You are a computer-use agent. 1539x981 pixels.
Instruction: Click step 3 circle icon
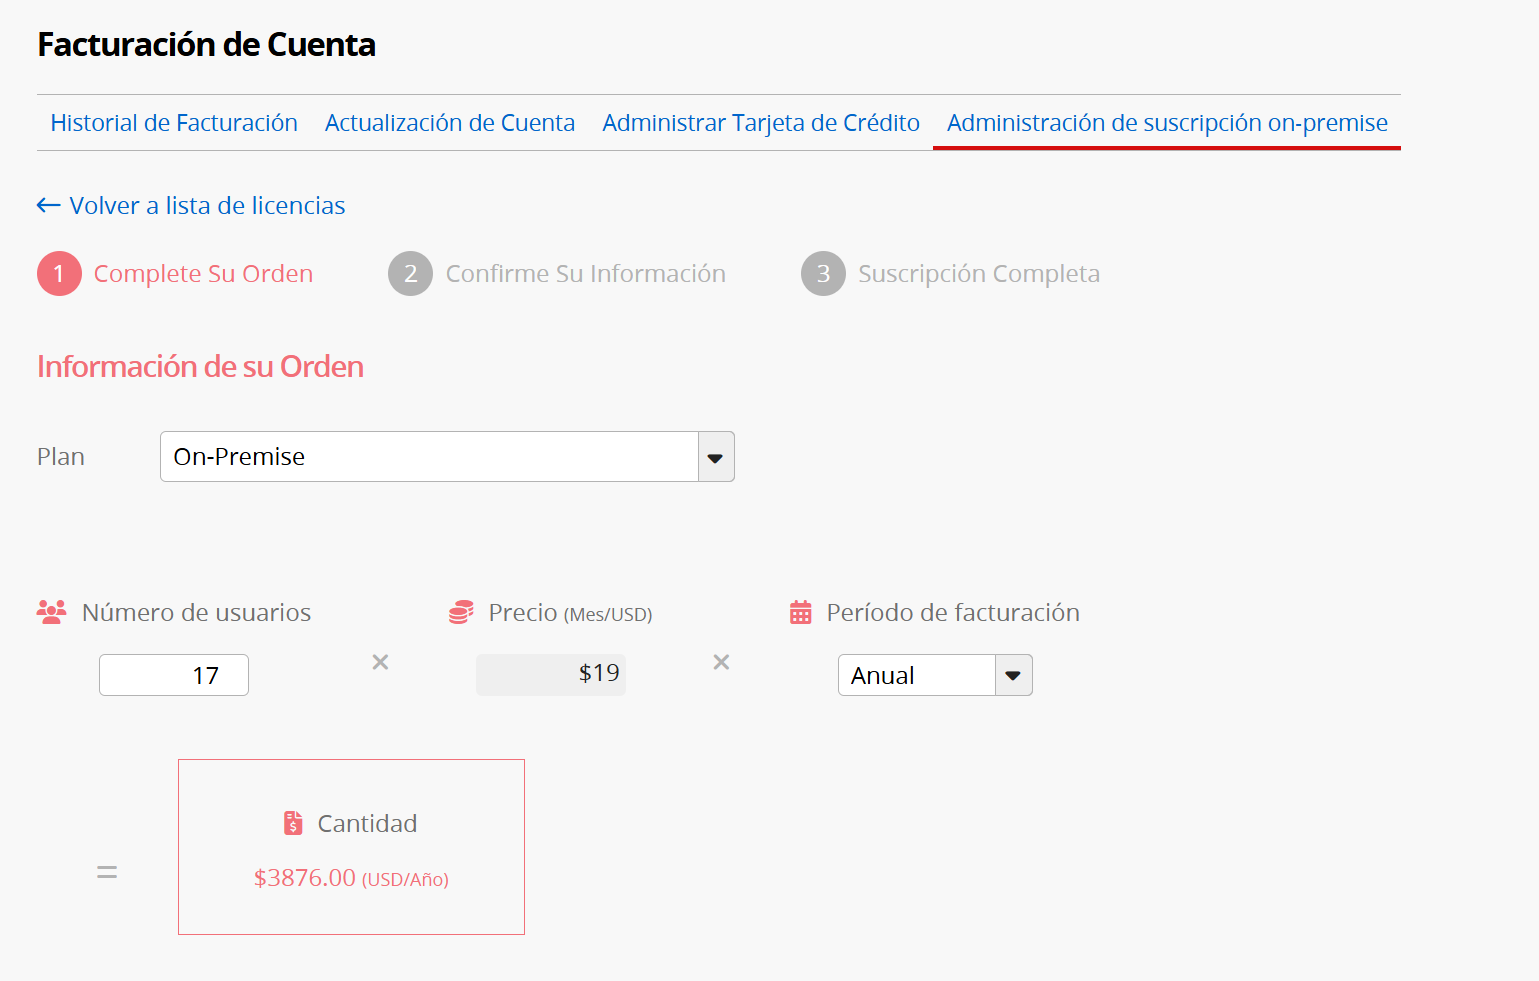(x=823, y=274)
